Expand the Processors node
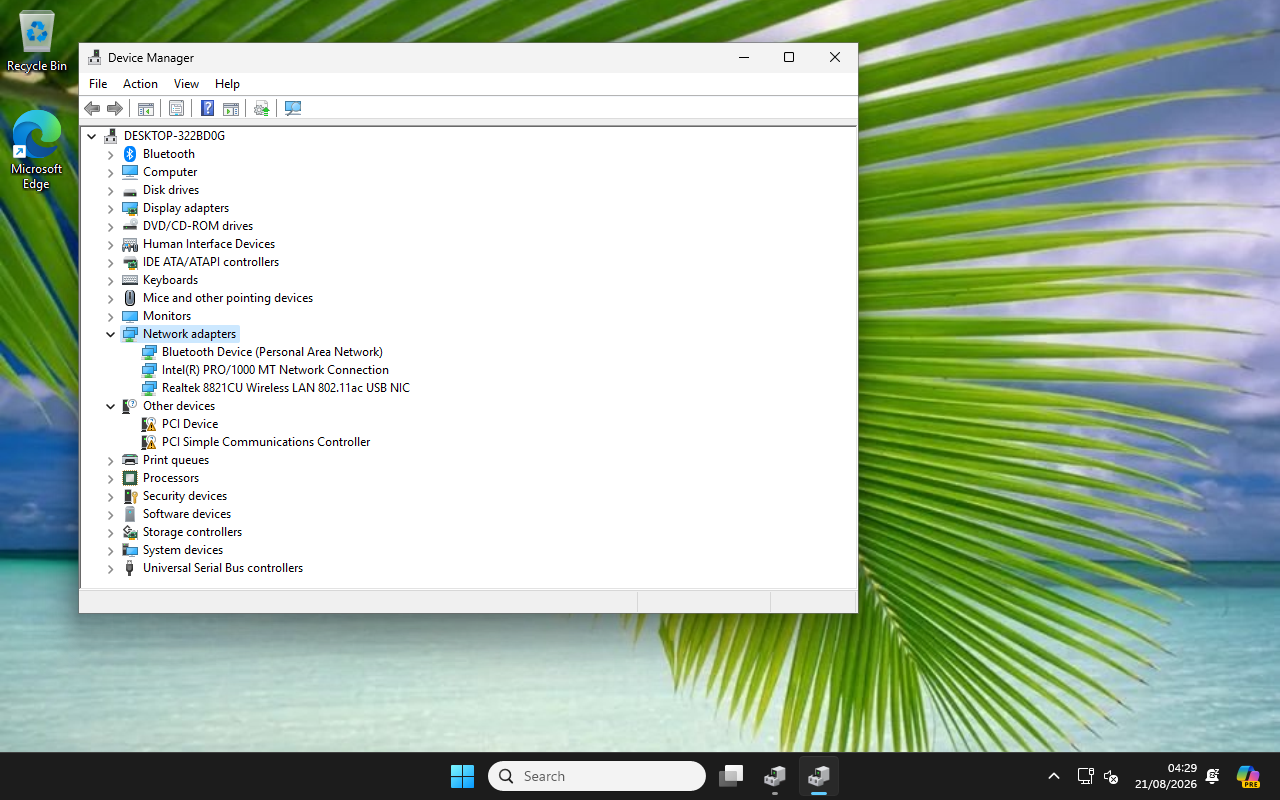1280x800 pixels. (x=111, y=479)
